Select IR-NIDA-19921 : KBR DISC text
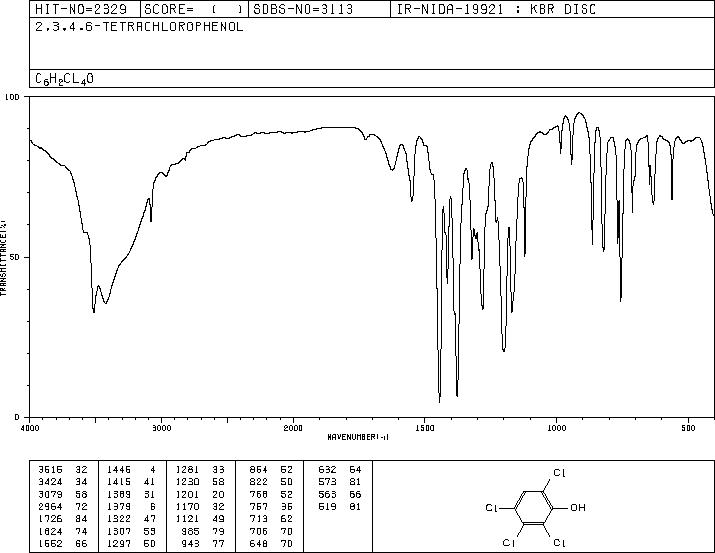The height and width of the screenshot is (553, 715). 496,9
